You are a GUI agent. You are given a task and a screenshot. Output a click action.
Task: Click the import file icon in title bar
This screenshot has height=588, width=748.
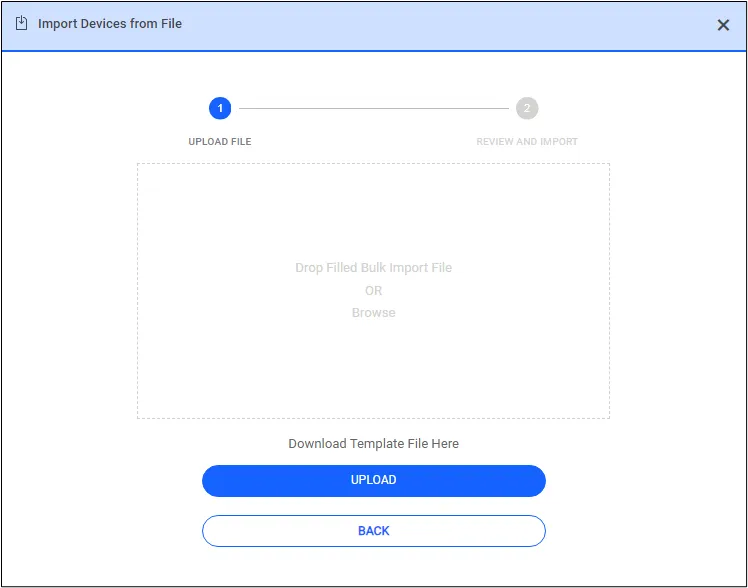21,23
